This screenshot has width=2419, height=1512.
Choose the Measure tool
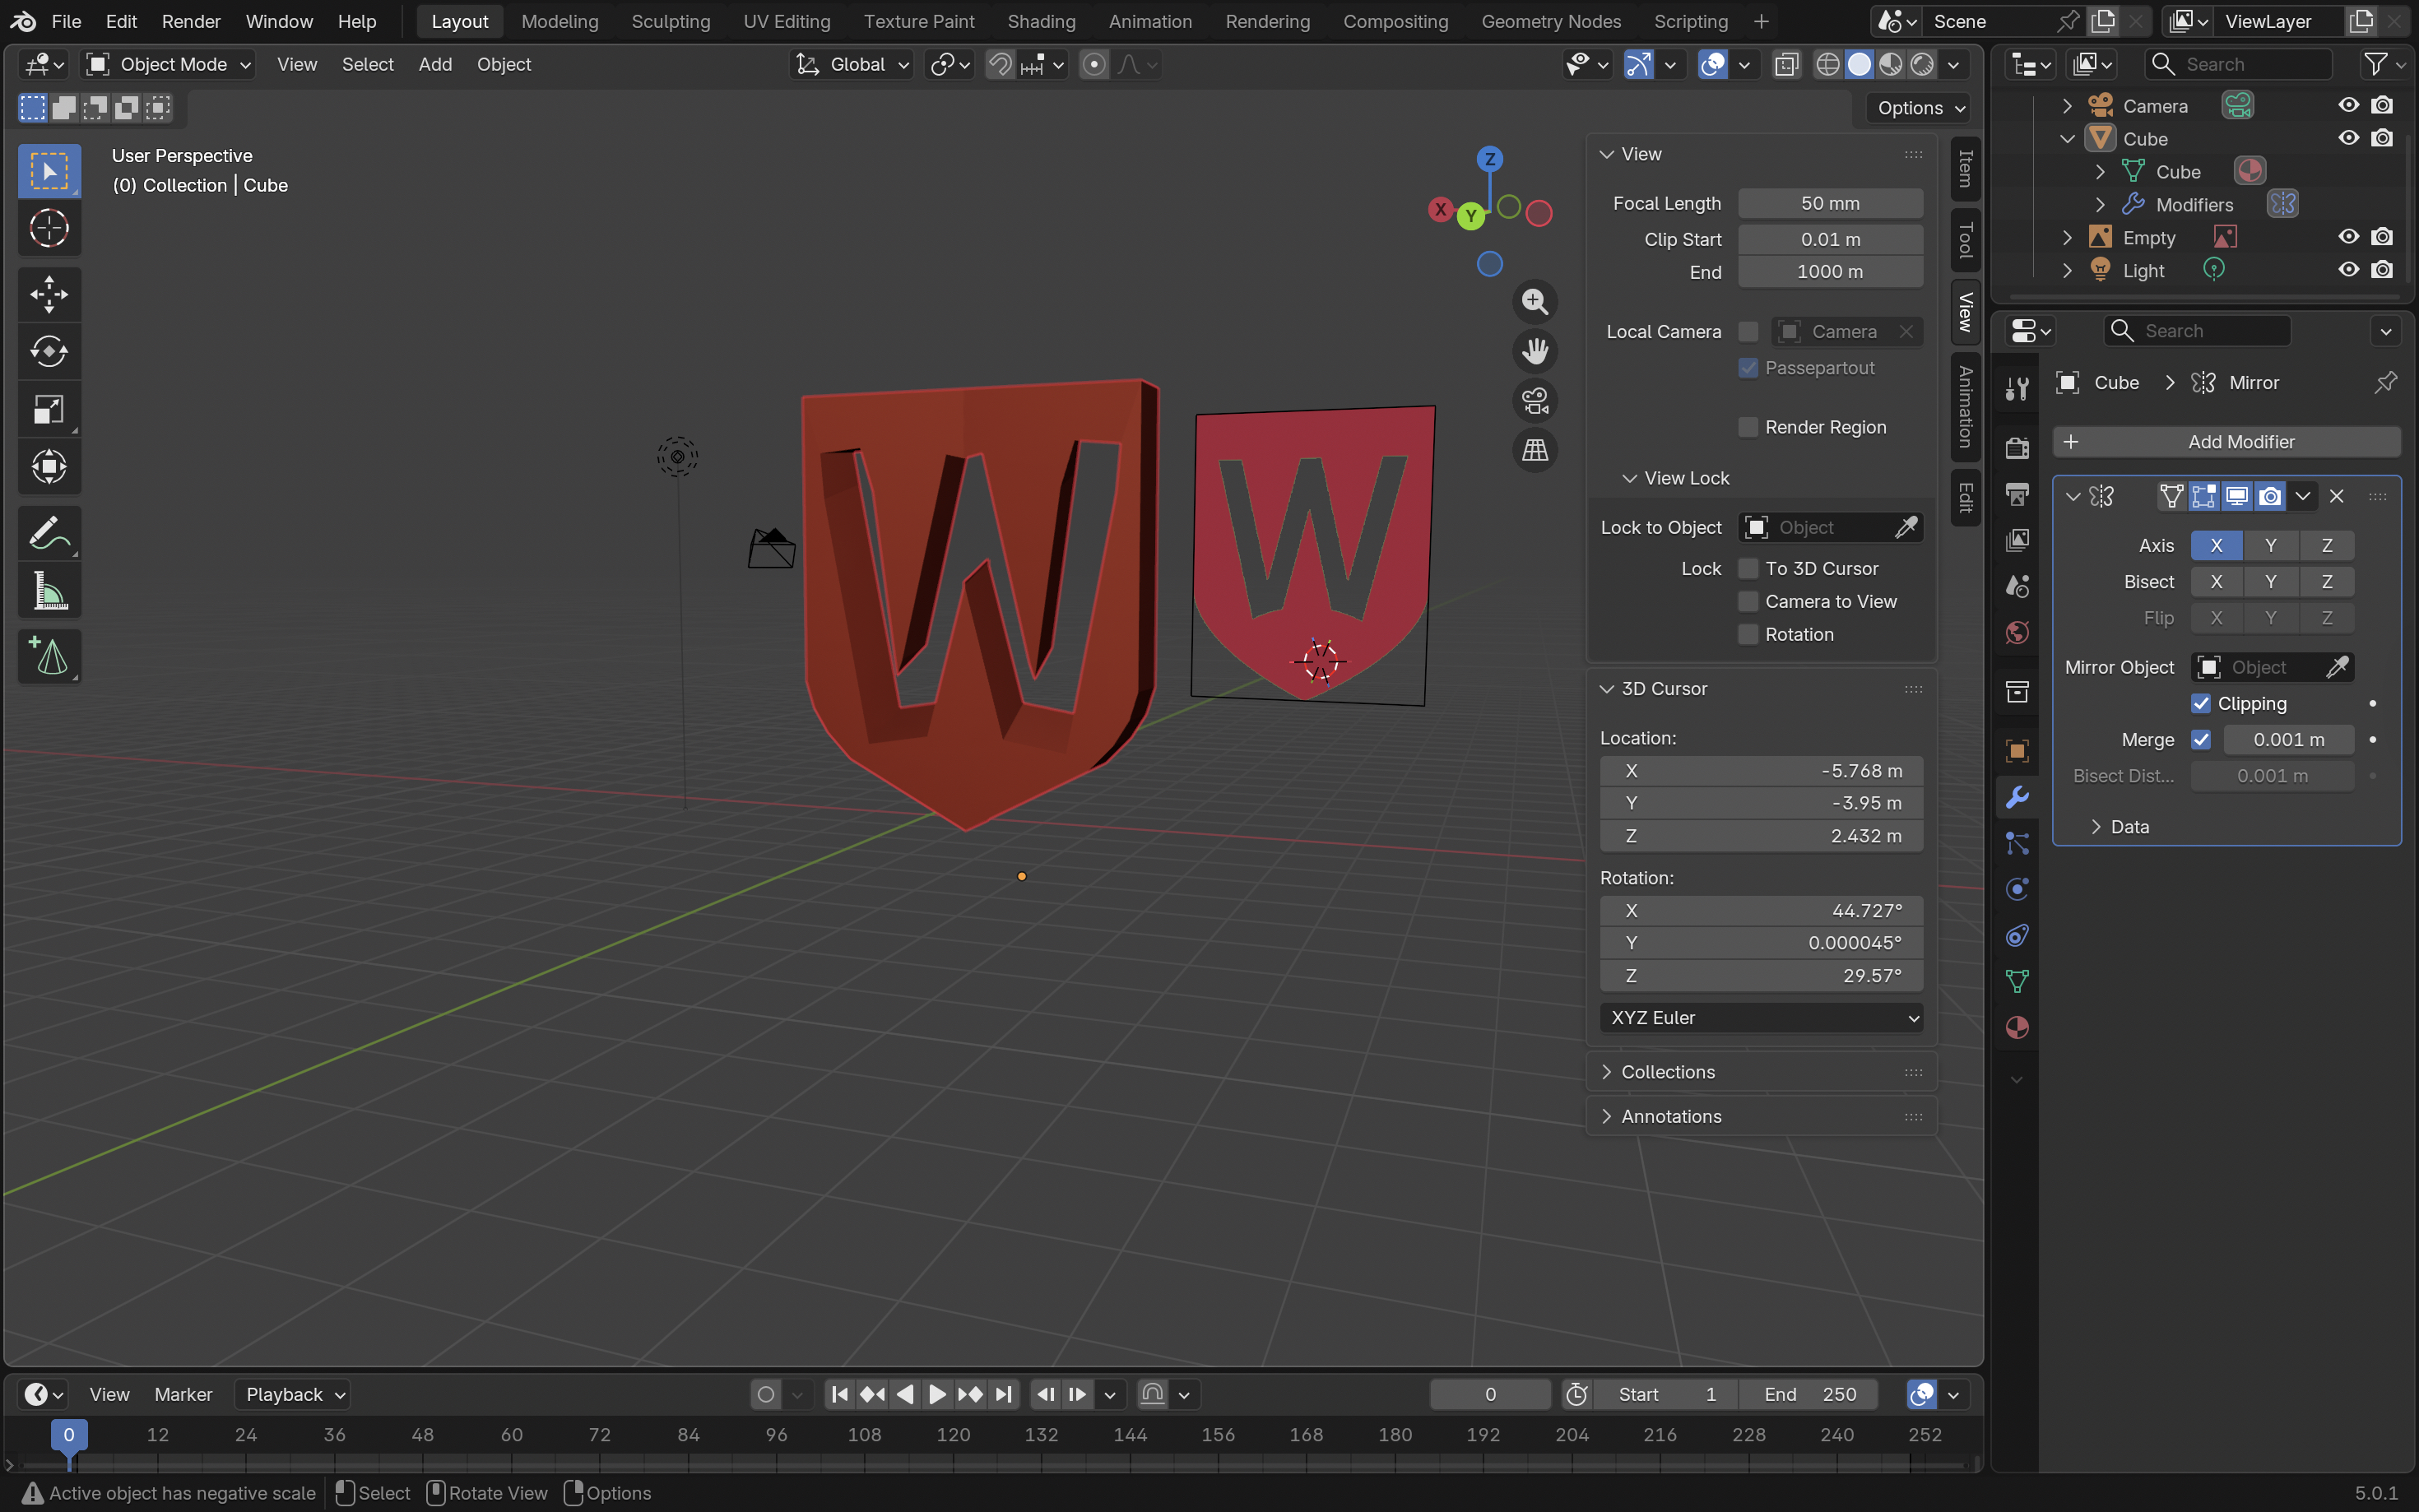[x=48, y=591]
